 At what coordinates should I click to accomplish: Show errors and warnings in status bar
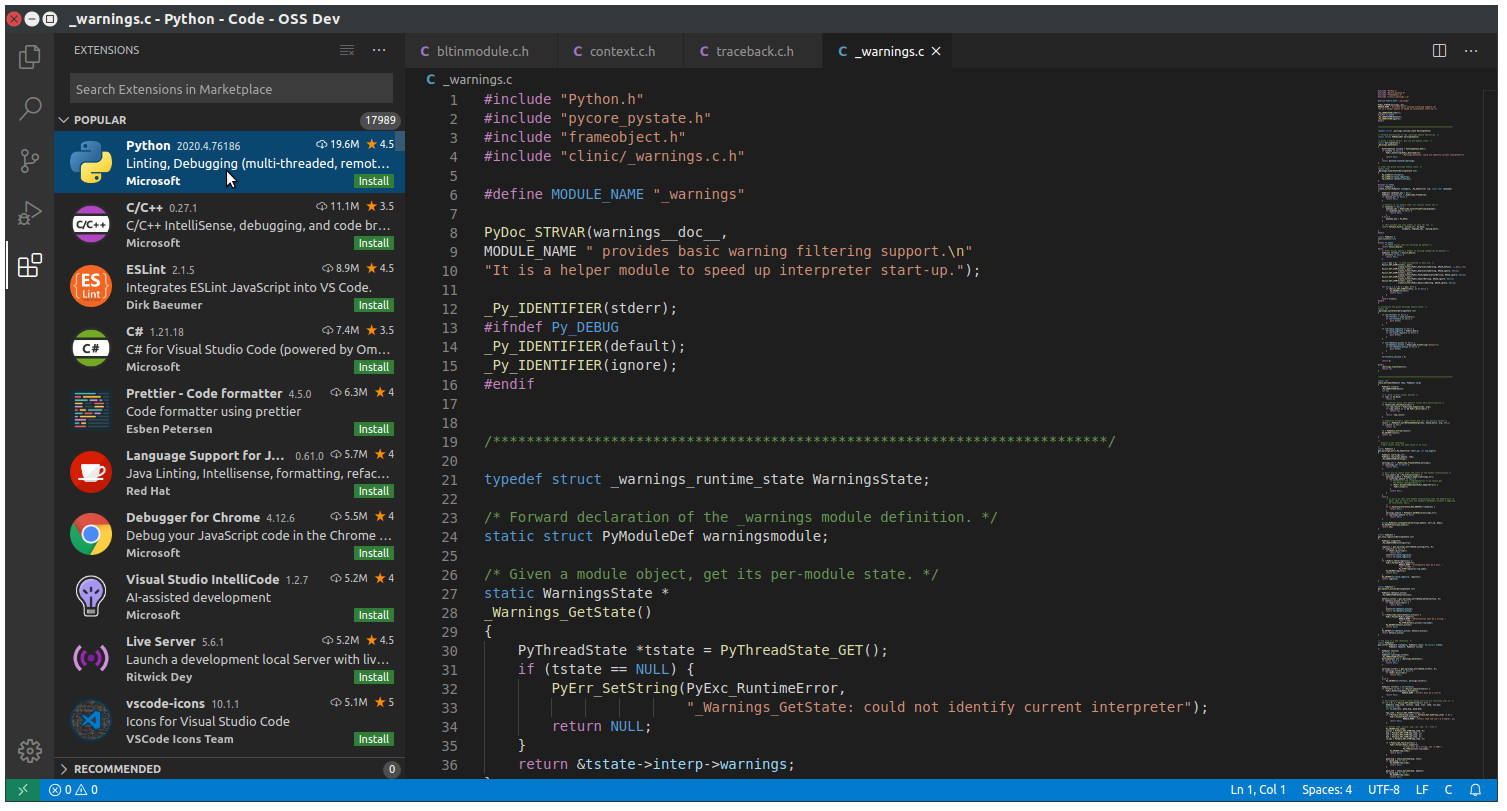tap(74, 790)
